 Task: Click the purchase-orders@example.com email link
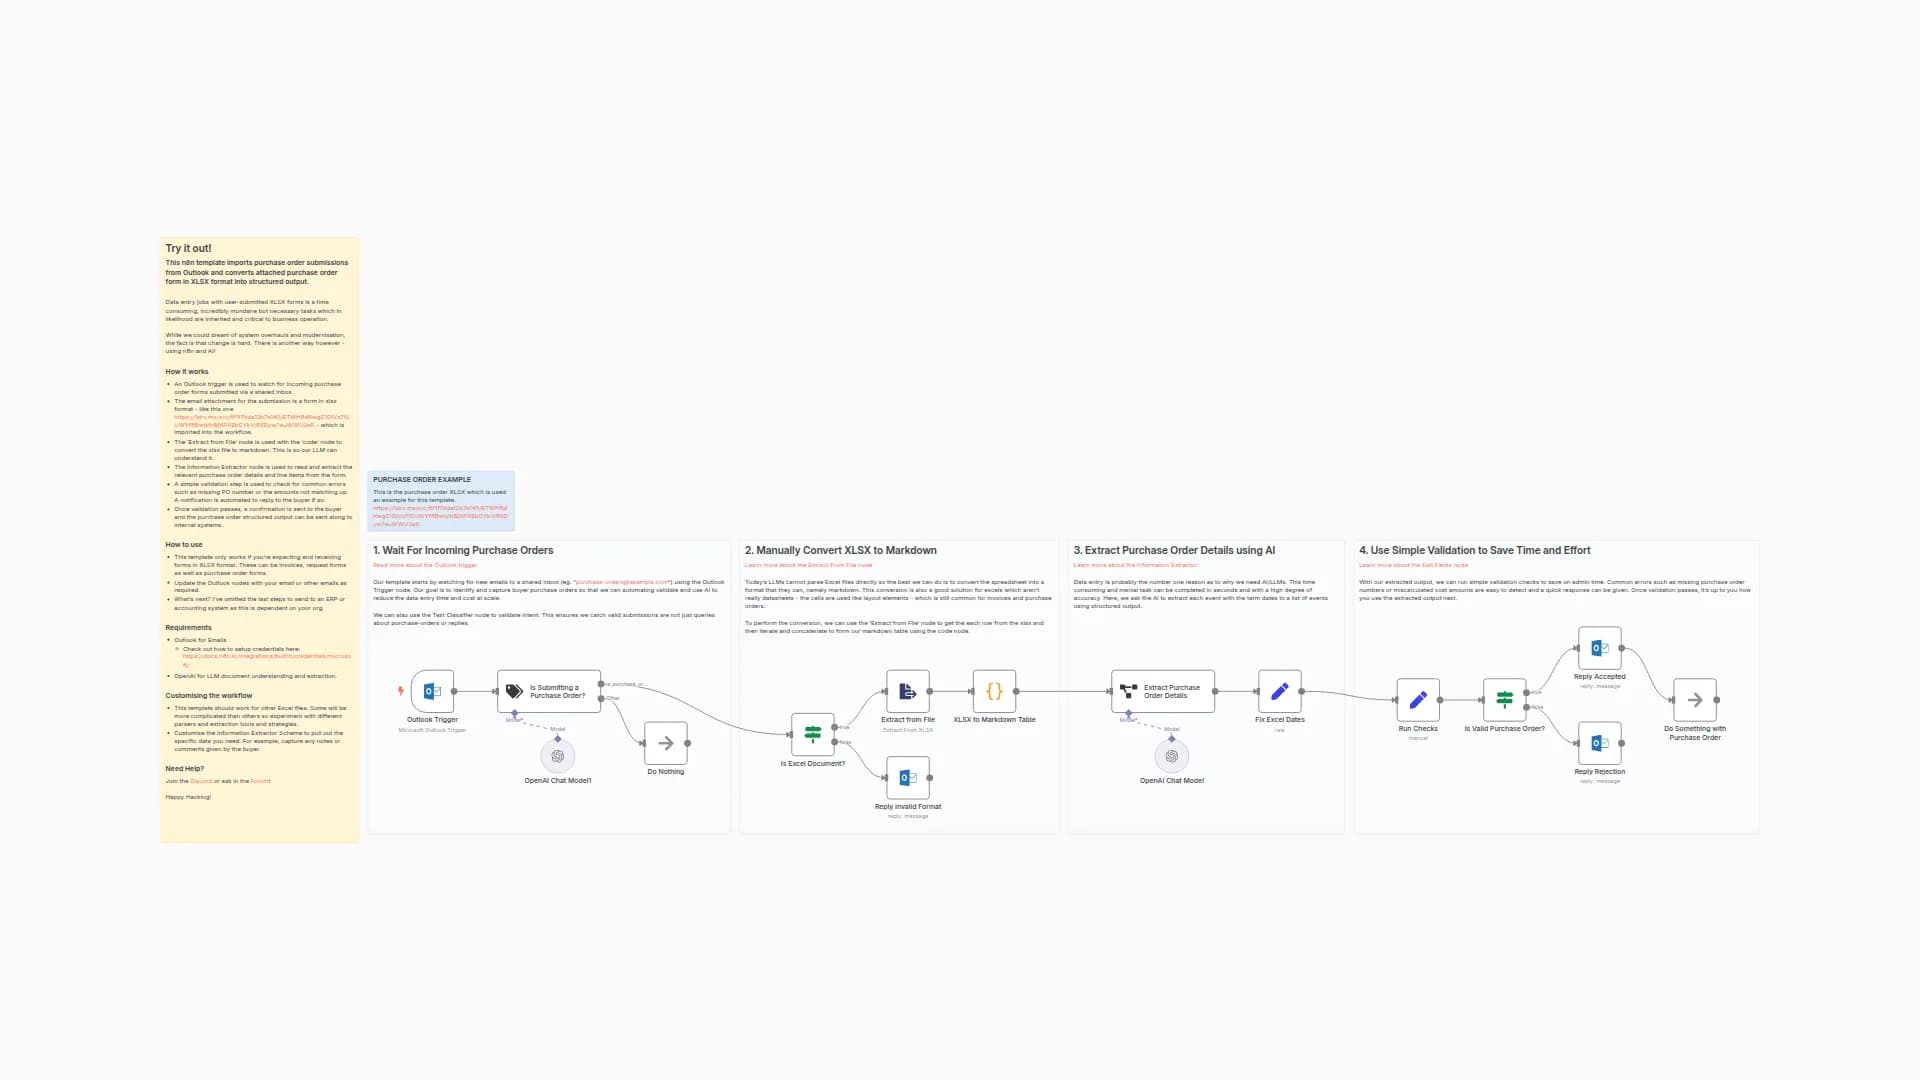coord(622,582)
